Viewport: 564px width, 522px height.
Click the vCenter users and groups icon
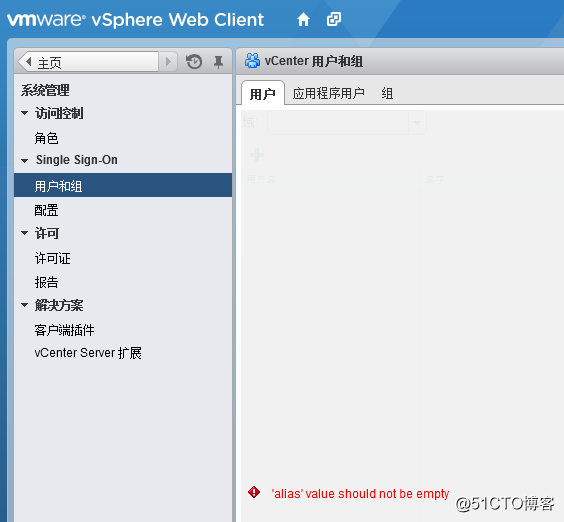(x=253, y=60)
